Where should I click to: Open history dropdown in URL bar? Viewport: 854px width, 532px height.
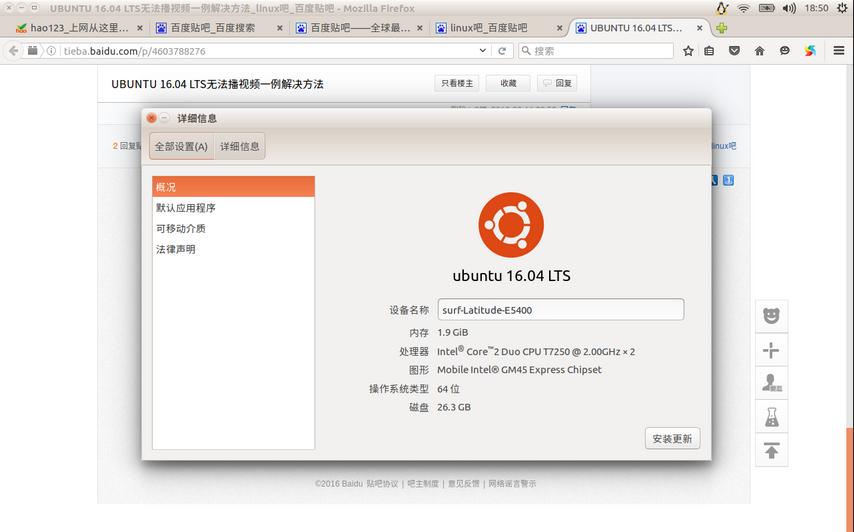point(483,51)
